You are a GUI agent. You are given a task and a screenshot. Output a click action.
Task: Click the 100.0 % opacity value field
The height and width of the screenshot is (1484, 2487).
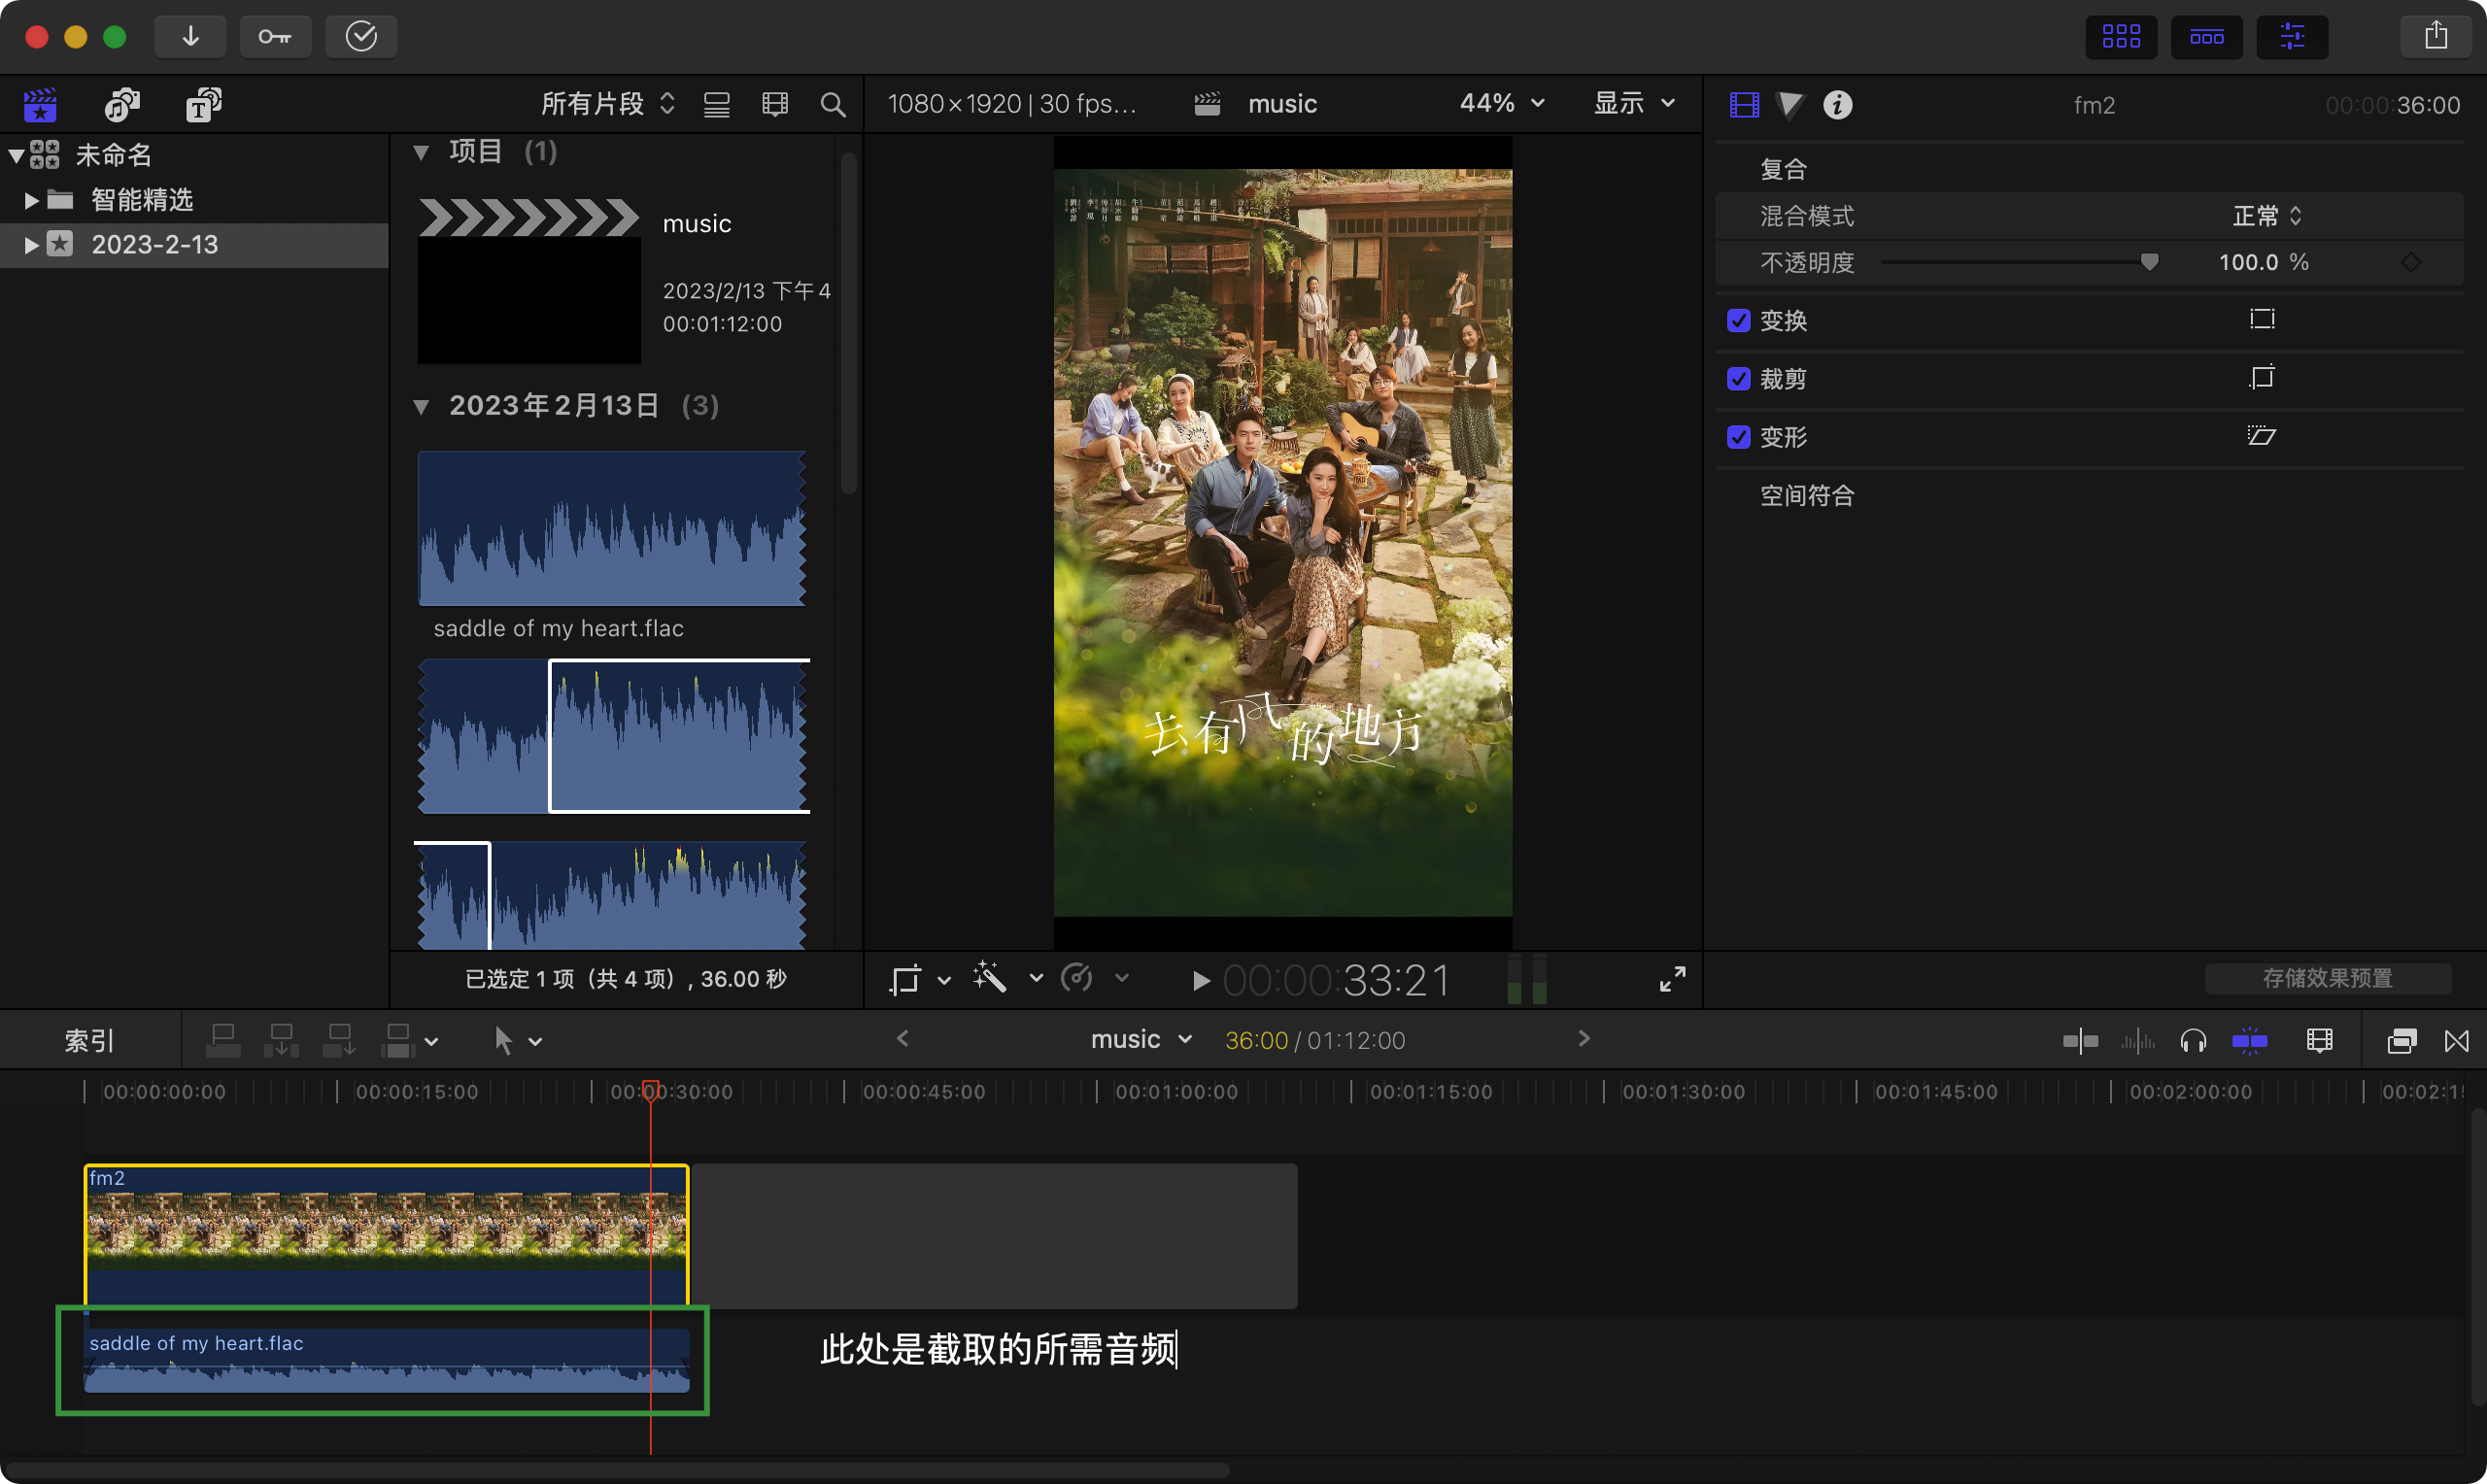click(2263, 262)
